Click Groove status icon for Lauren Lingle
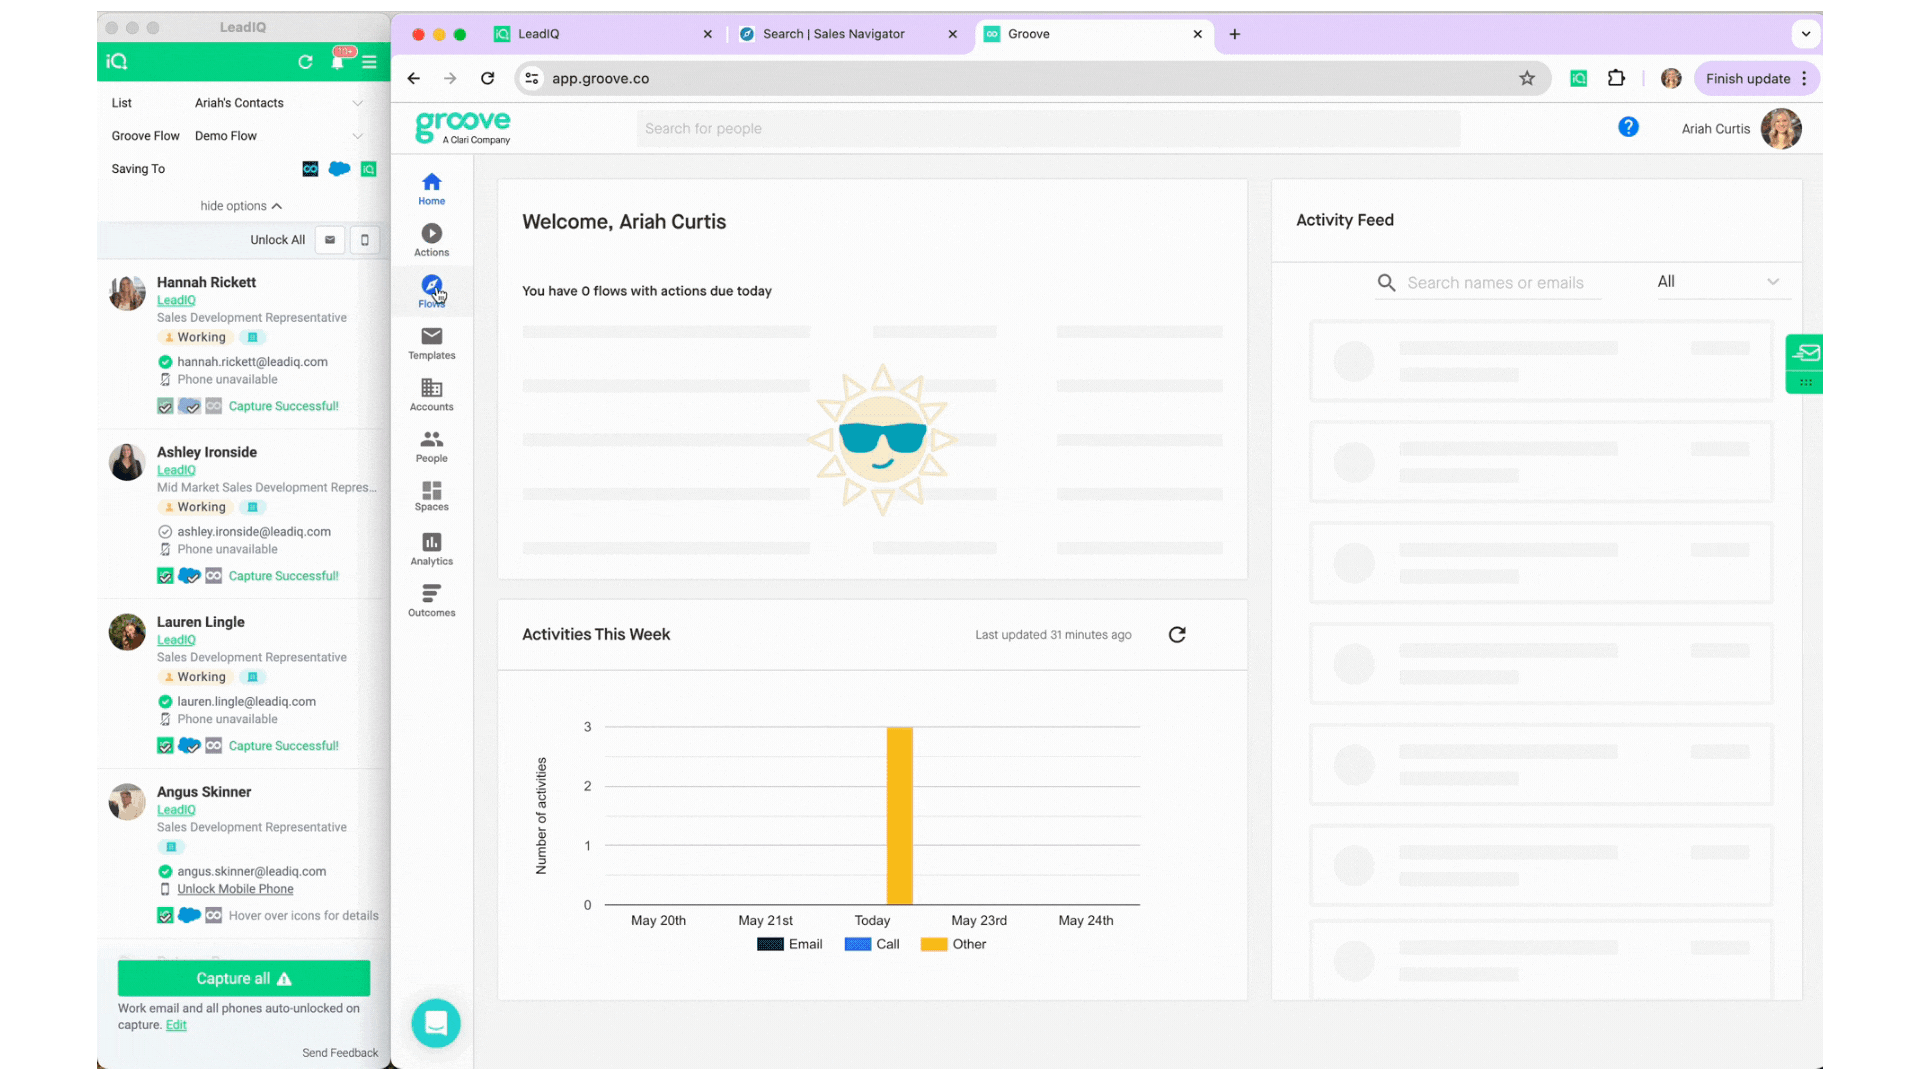 pyautogui.click(x=213, y=746)
